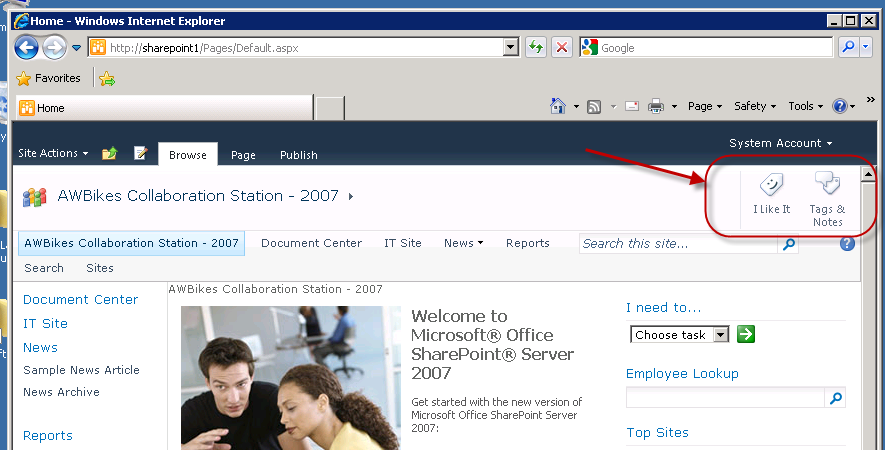This screenshot has height=450, width=885.
Task: Click the browser Back arrow button
Action: (26, 47)
